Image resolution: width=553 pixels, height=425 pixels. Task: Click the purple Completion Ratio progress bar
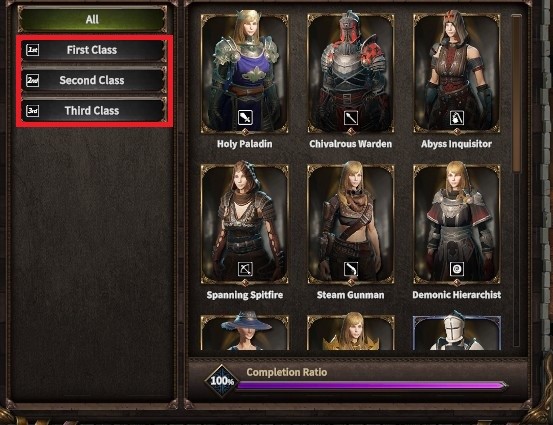[x=372, y=385]
